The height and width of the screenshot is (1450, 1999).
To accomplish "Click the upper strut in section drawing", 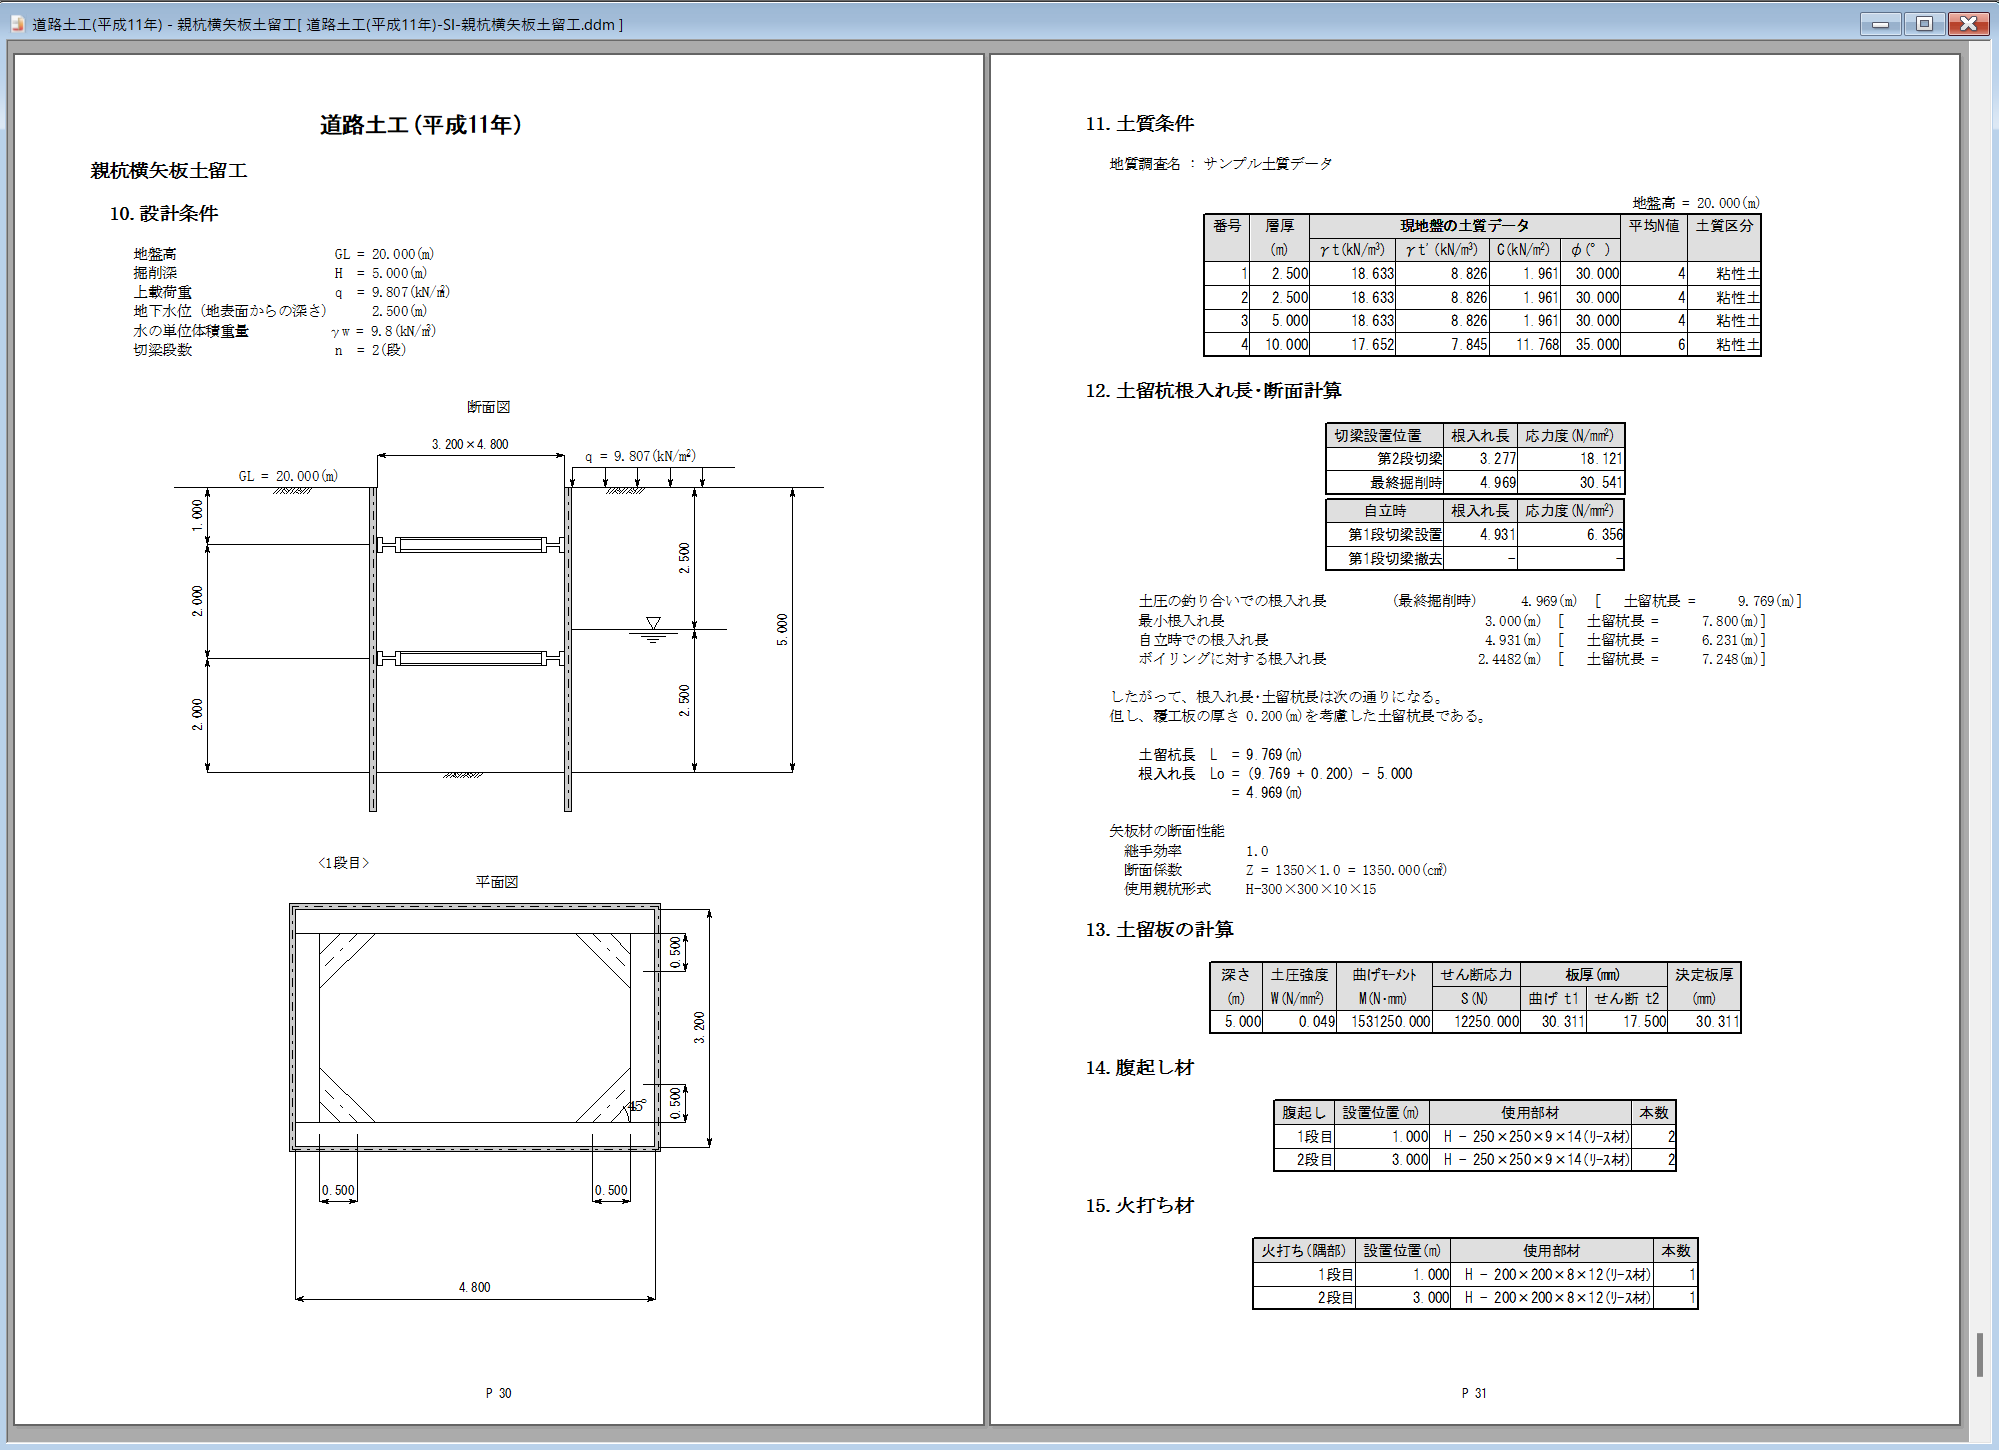I will click(x=470, y=545).
